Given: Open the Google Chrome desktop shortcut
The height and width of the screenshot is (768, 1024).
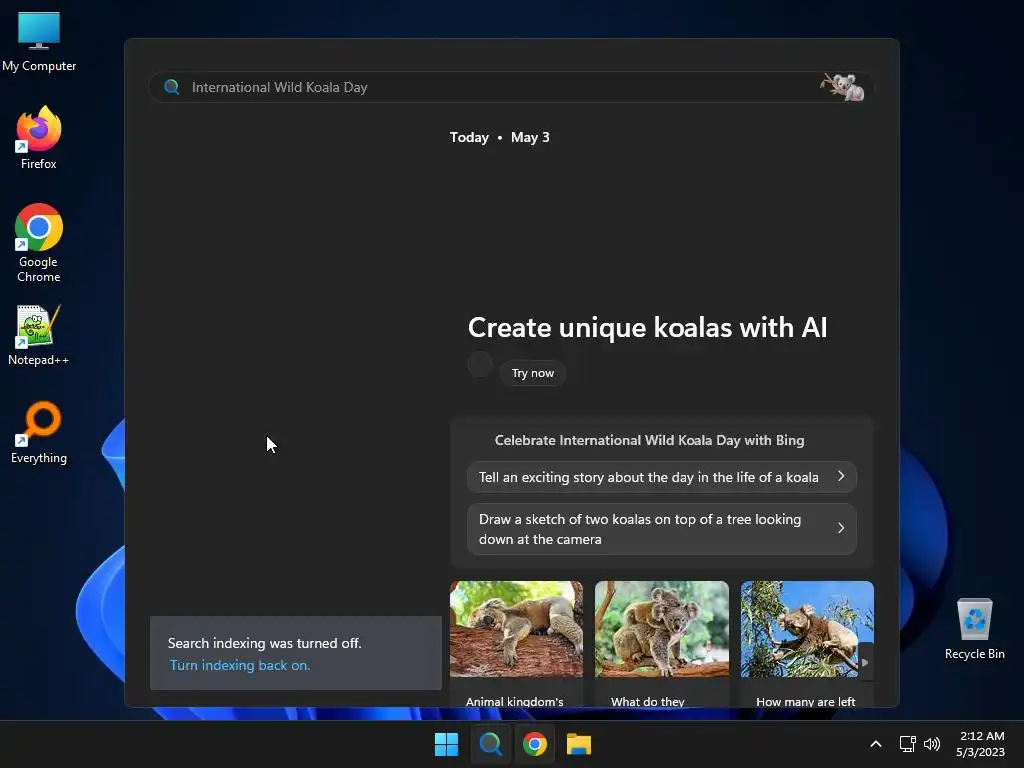Looking at the screenshot, I should [x=39, y=243].
